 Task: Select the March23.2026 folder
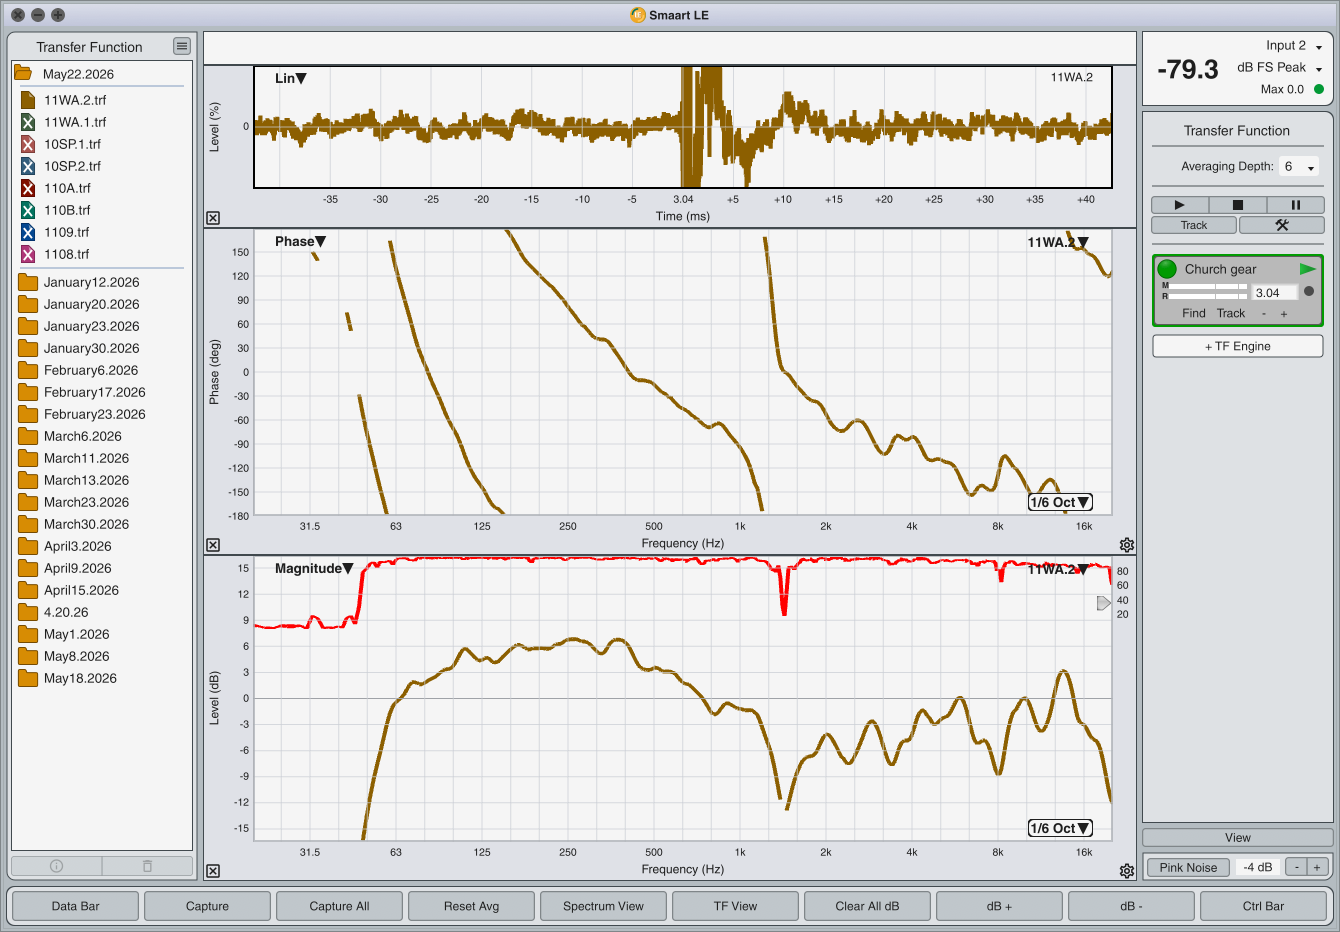(x=86, y=502)
